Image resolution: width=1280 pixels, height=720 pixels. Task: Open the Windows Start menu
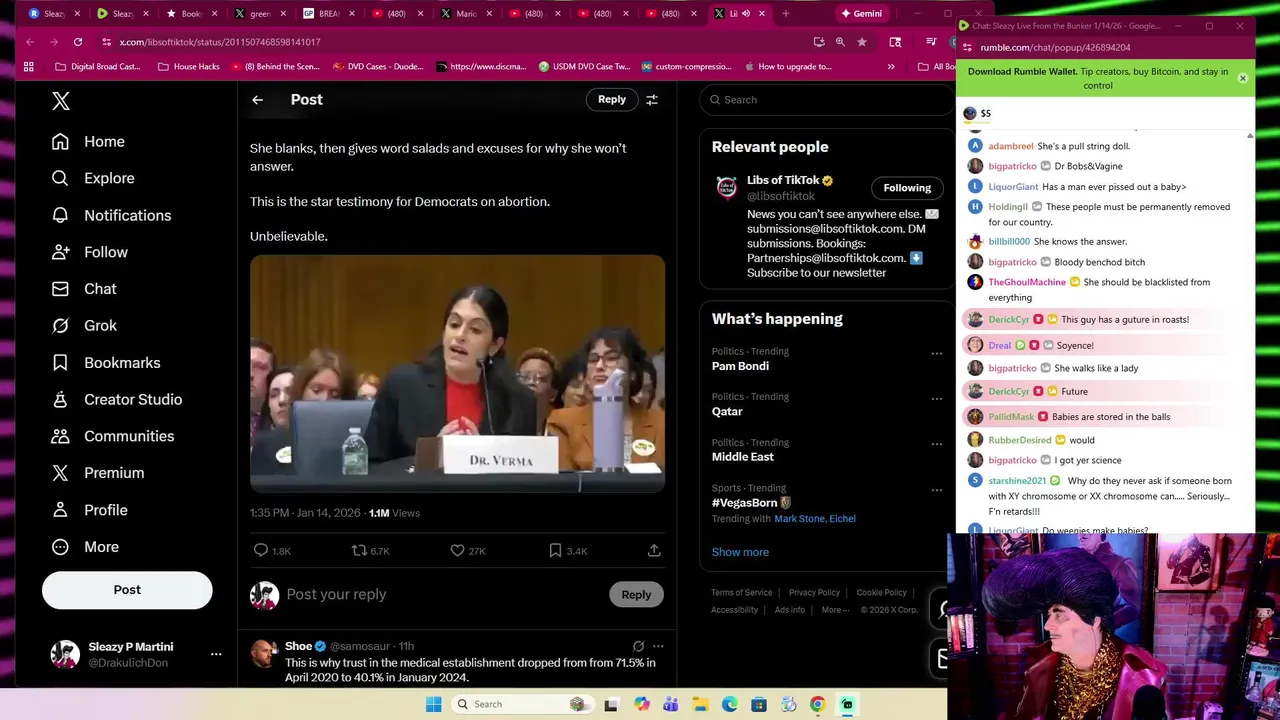point(433,704)
